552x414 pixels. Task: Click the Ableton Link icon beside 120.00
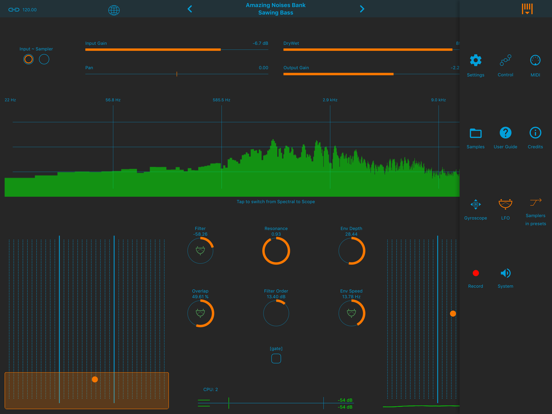click(14, 10)
